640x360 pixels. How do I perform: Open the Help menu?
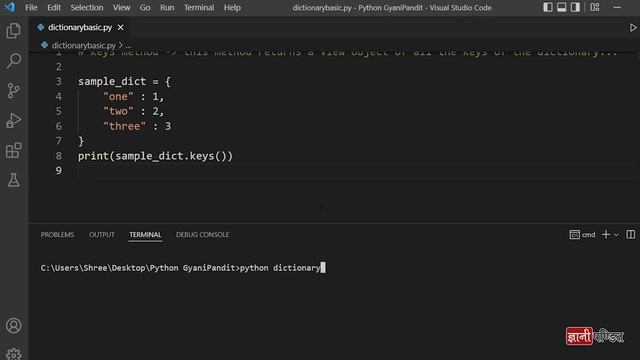point(232,7)
